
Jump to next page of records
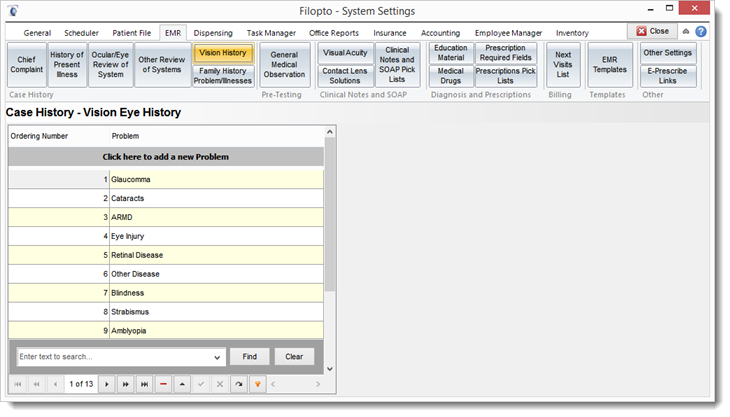pyautogui.click(x=126, y=384)
